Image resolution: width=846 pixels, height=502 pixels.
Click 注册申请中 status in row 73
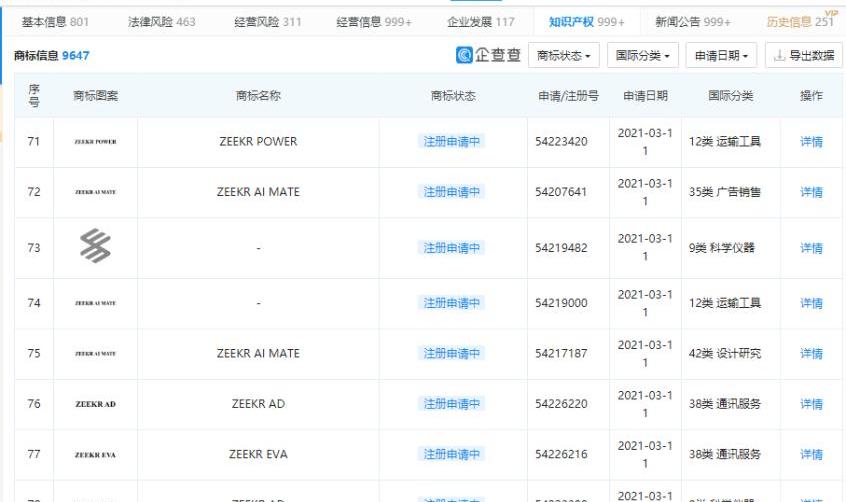pyautogui.click(x=452, y=248)
